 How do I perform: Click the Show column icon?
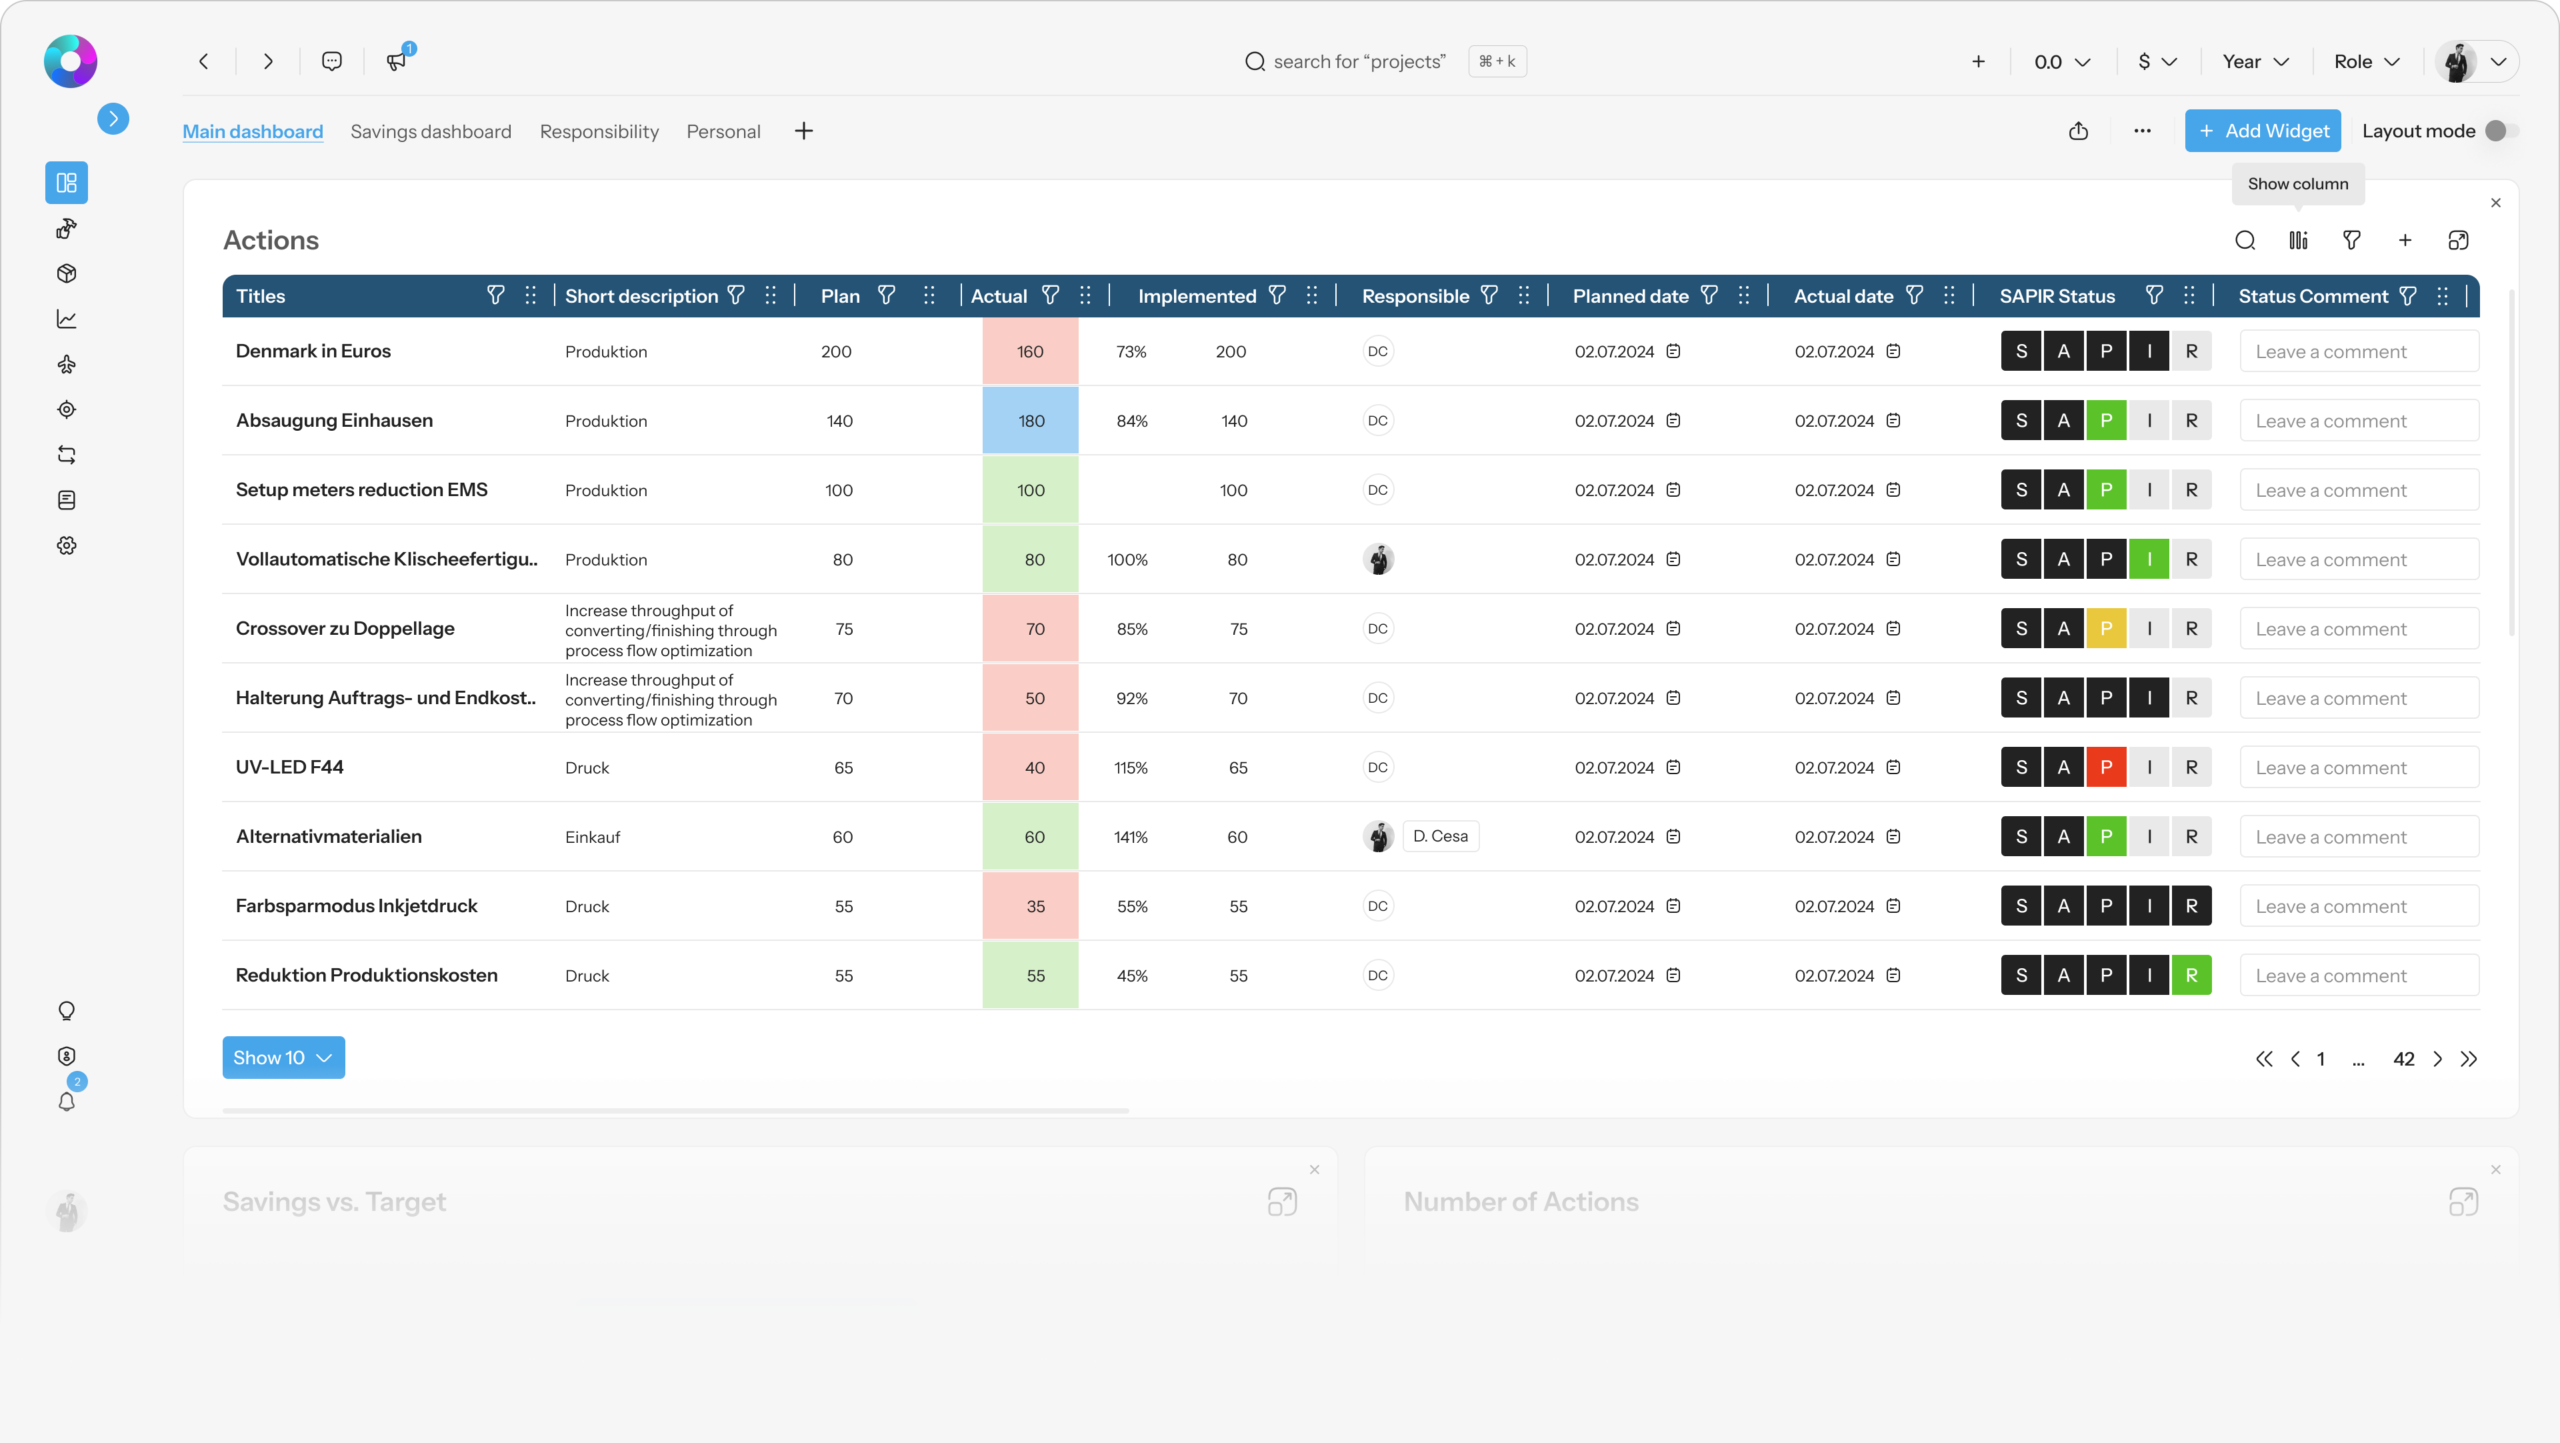click(2298, 240)
